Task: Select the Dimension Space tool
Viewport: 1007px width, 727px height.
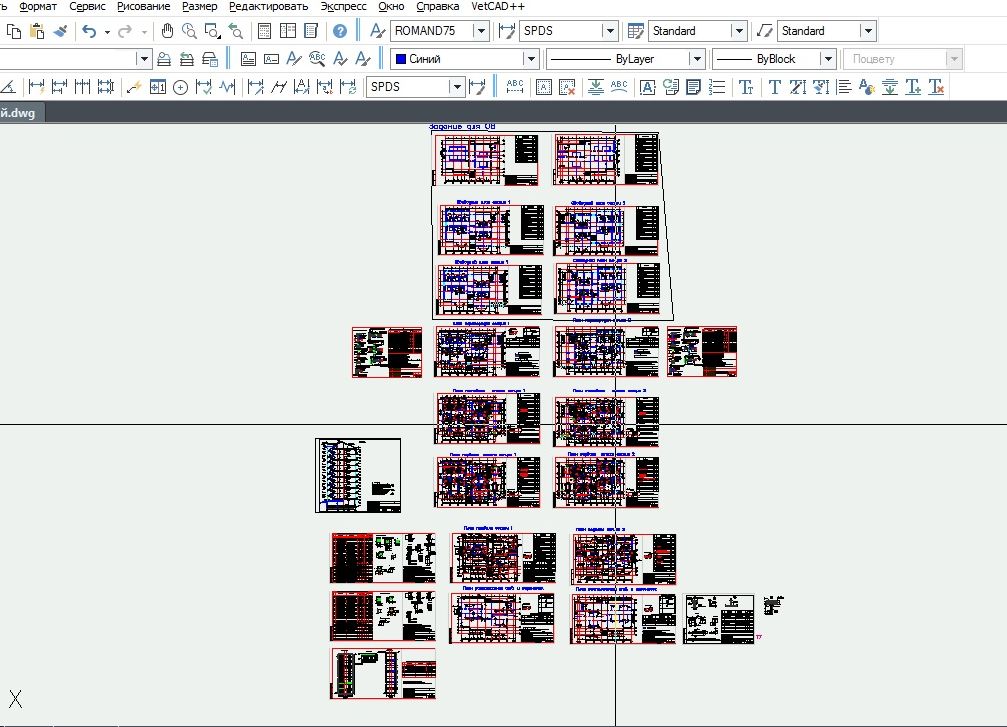Action: pyautogui.click(x=105, y=87)
